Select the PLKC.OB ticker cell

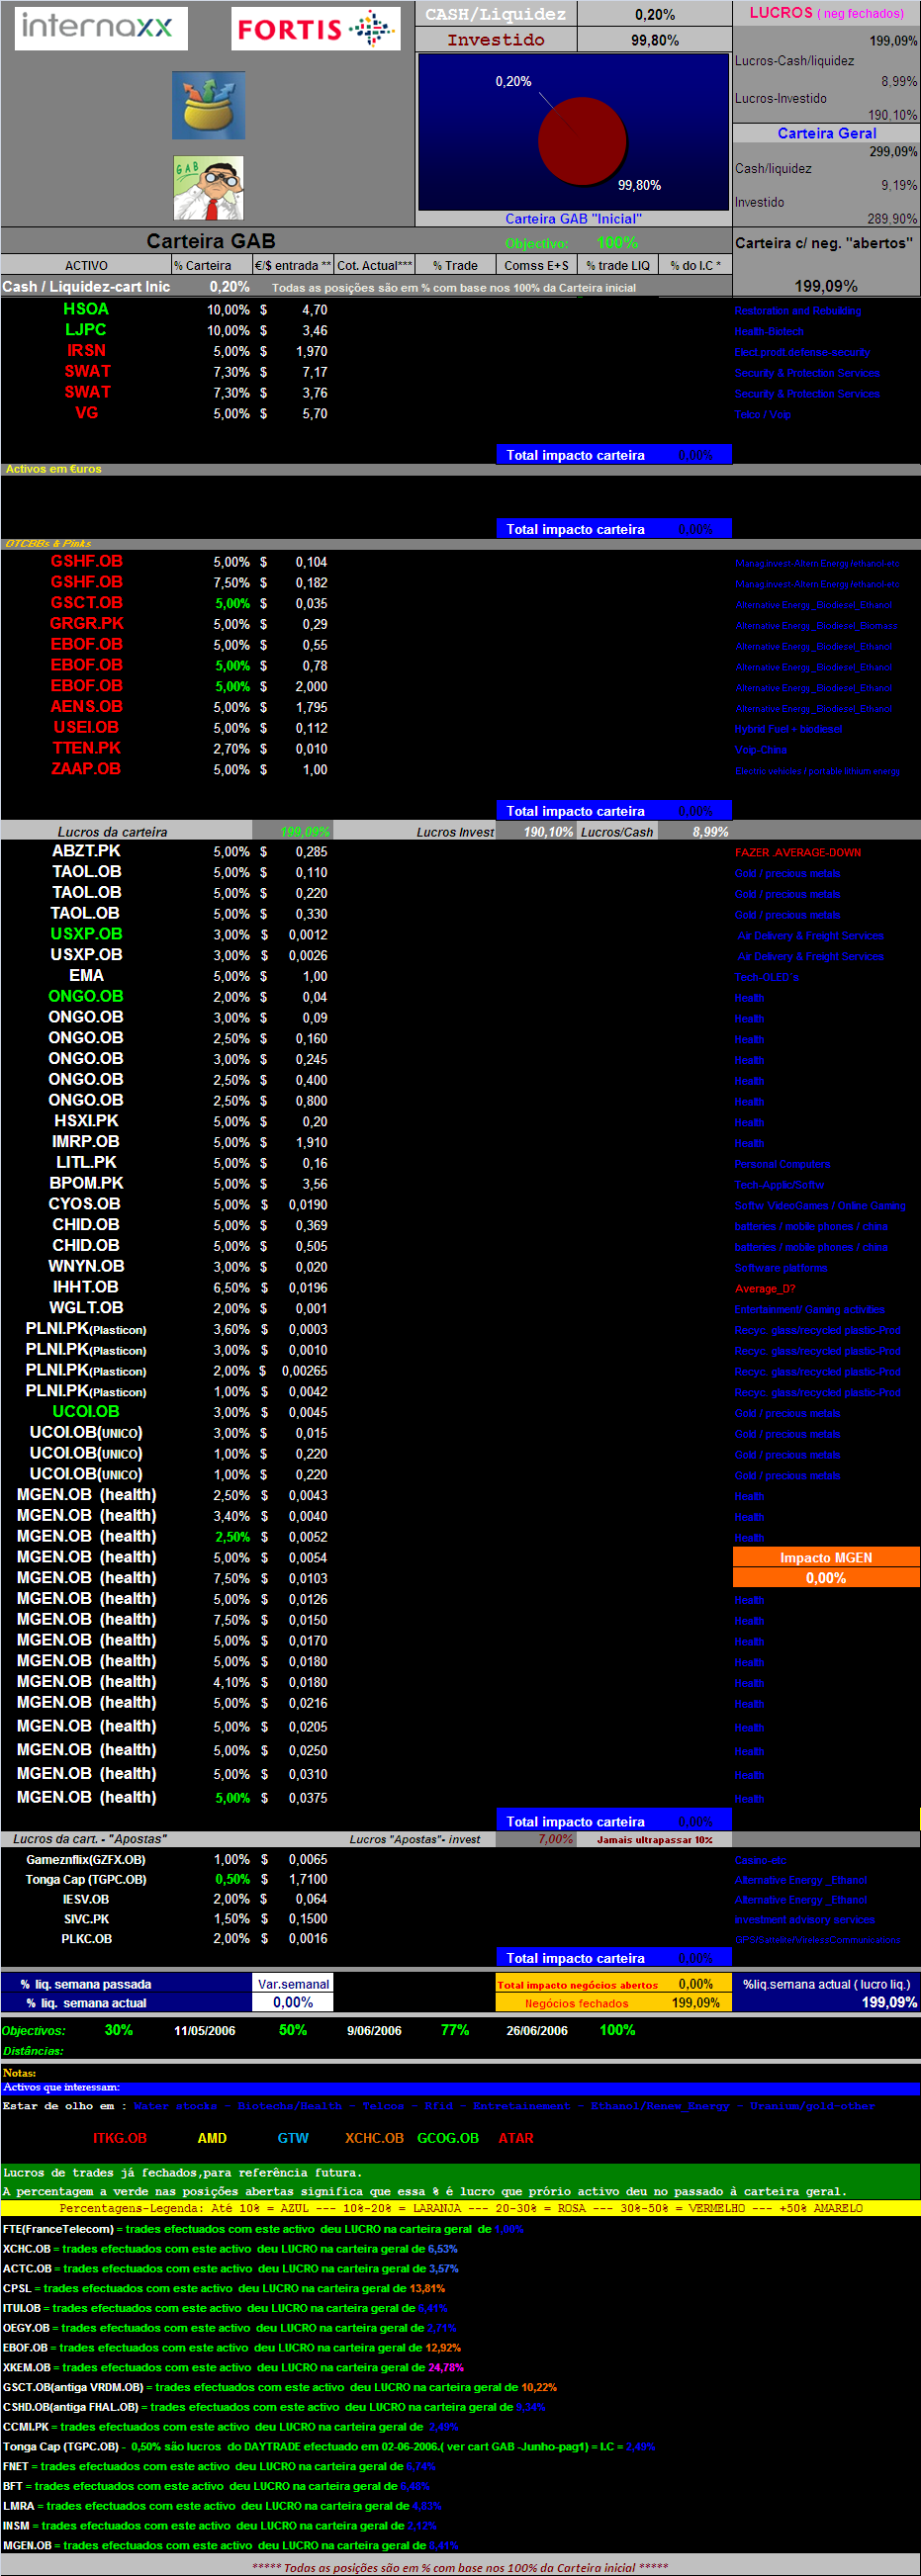[86, 1939]
